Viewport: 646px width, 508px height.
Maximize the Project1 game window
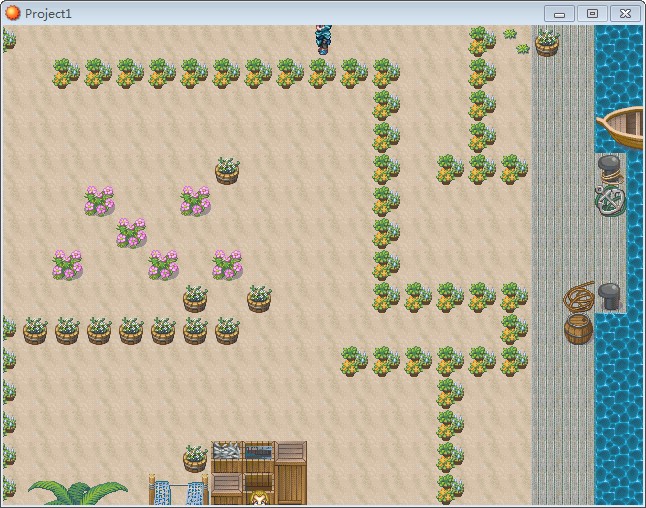(592, 14)
